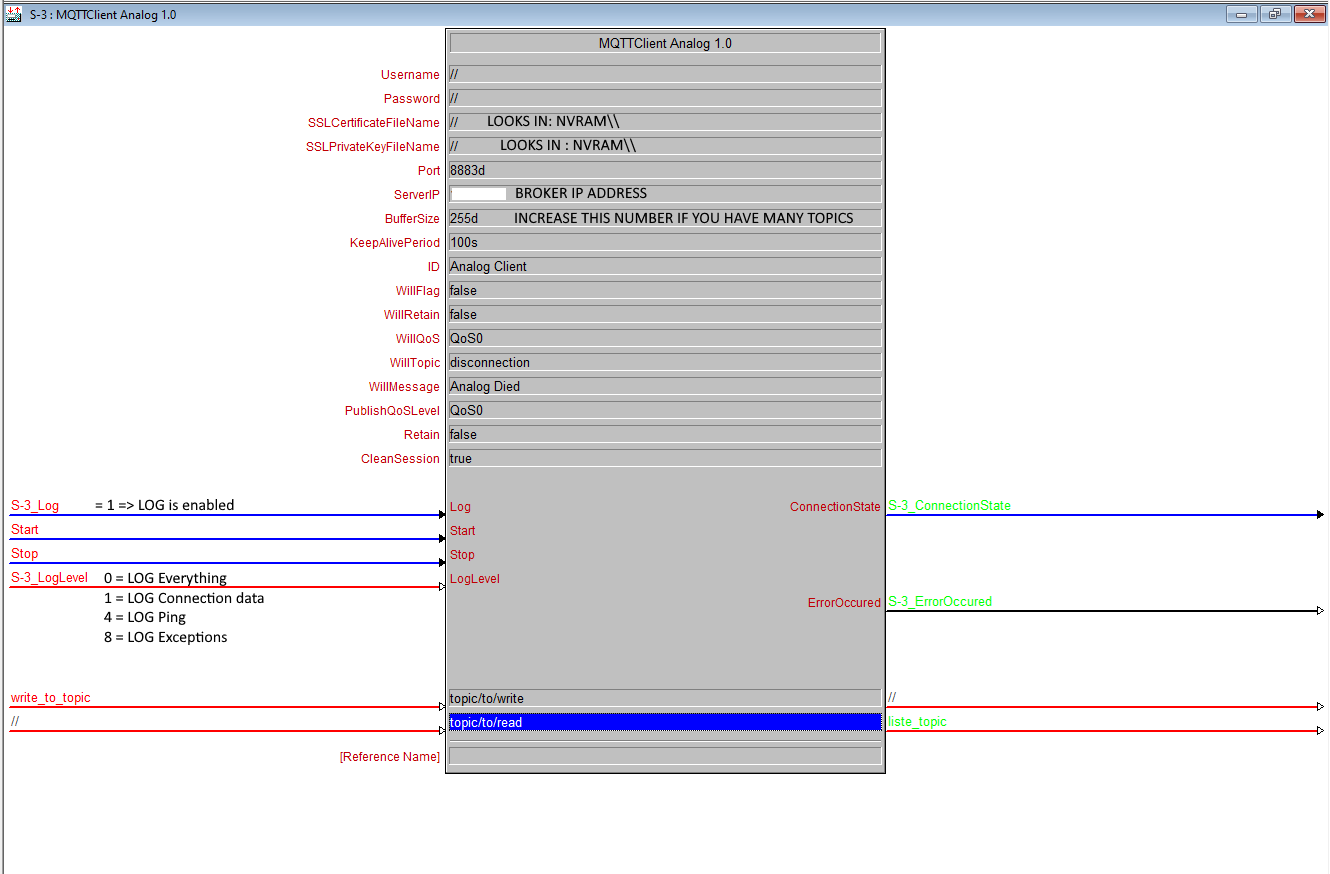
Task: Click the SSLPrivateKeyFileName field
Action: pyautogui.click(x=665, y=146)
